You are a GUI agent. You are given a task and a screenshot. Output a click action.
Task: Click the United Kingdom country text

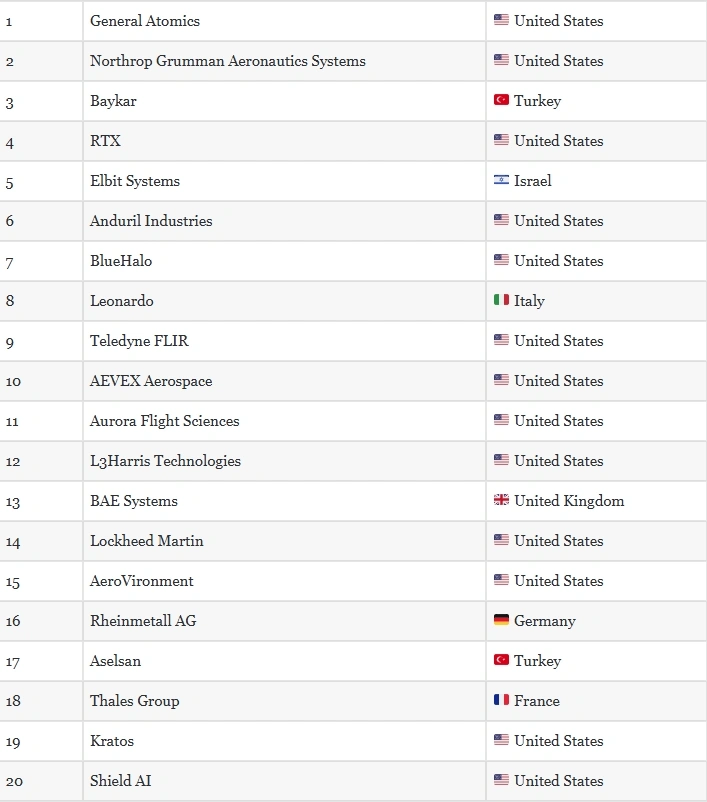pos(569,501)
